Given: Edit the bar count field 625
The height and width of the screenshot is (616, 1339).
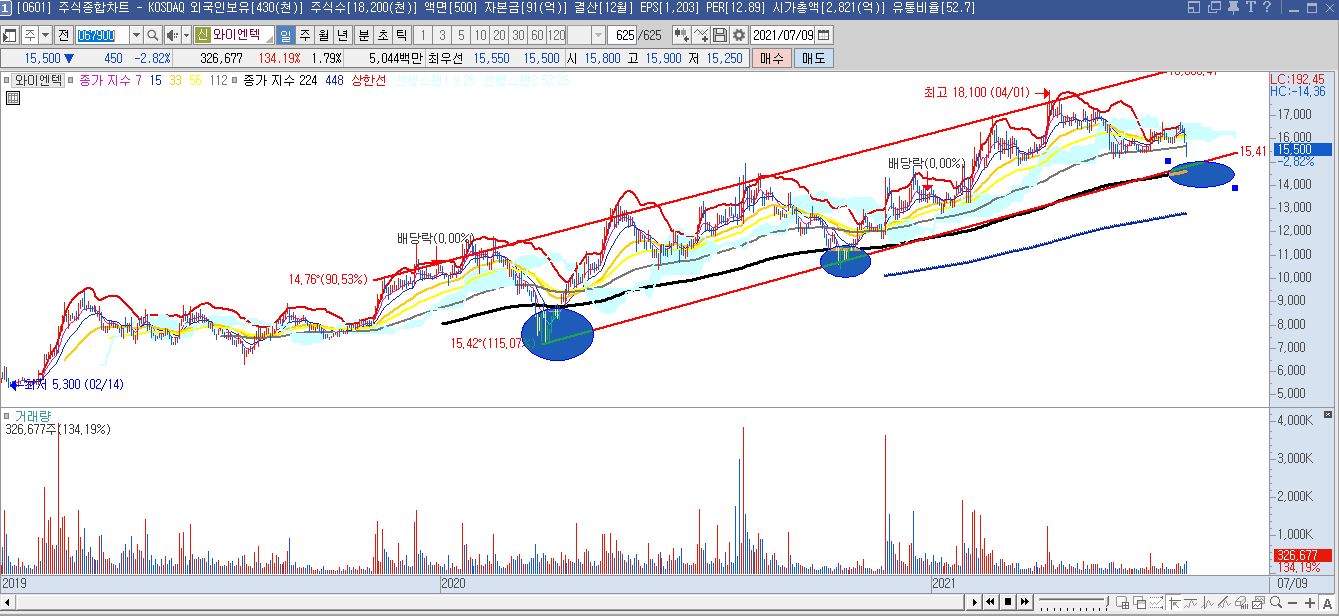Looking at the screenshot, I should pyautogui.click(x=624, y=35).
